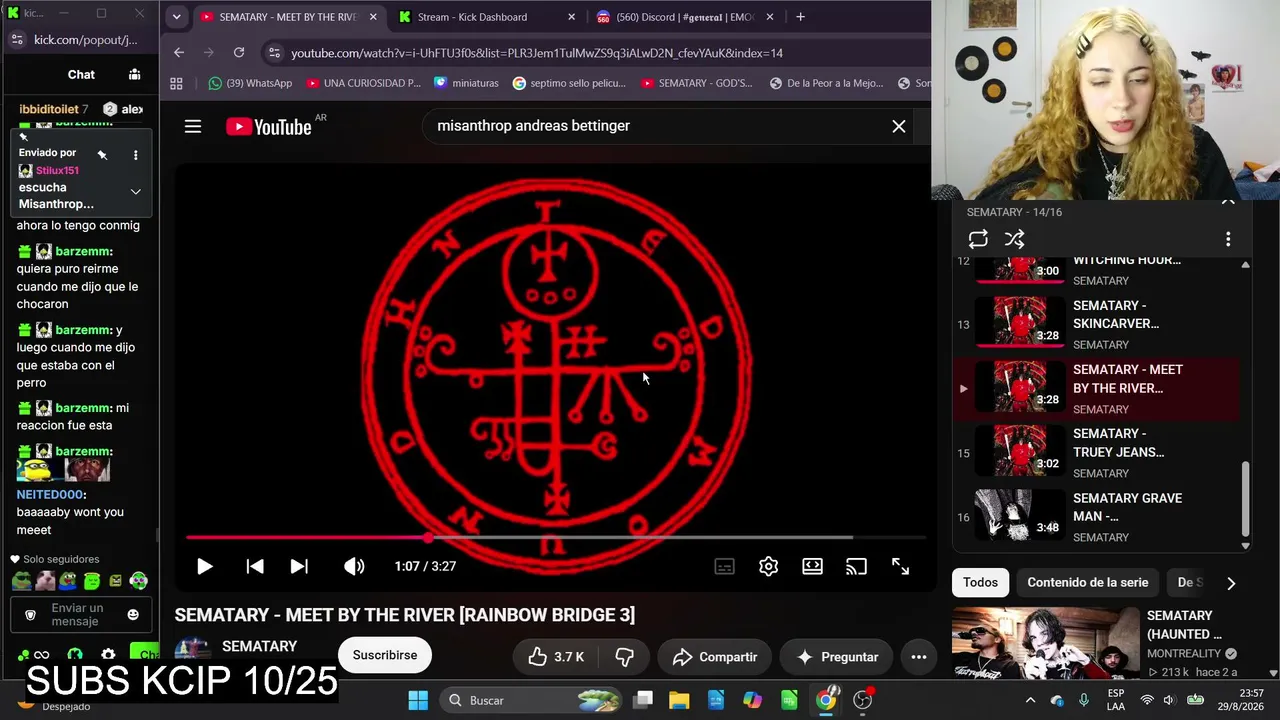Show more filter chips with the arrow

coord(1231,583)
